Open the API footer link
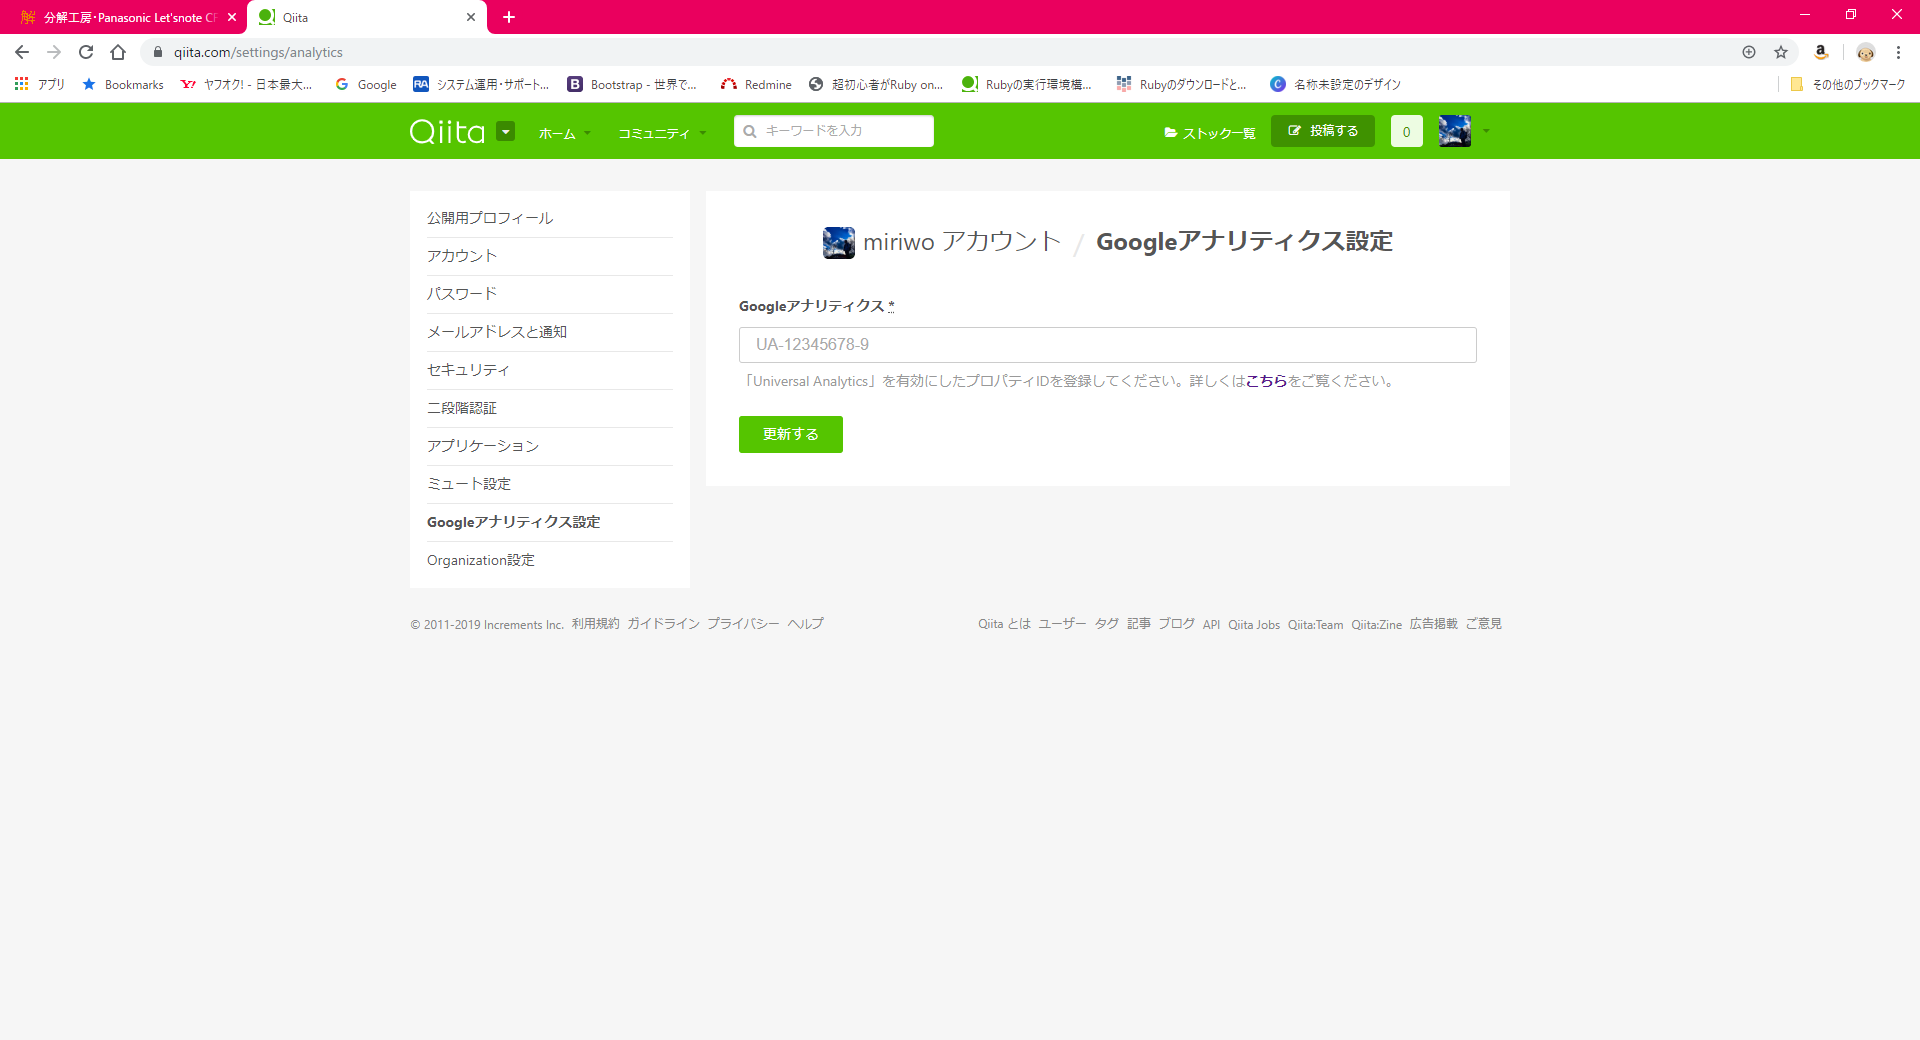 [1211, 624]
